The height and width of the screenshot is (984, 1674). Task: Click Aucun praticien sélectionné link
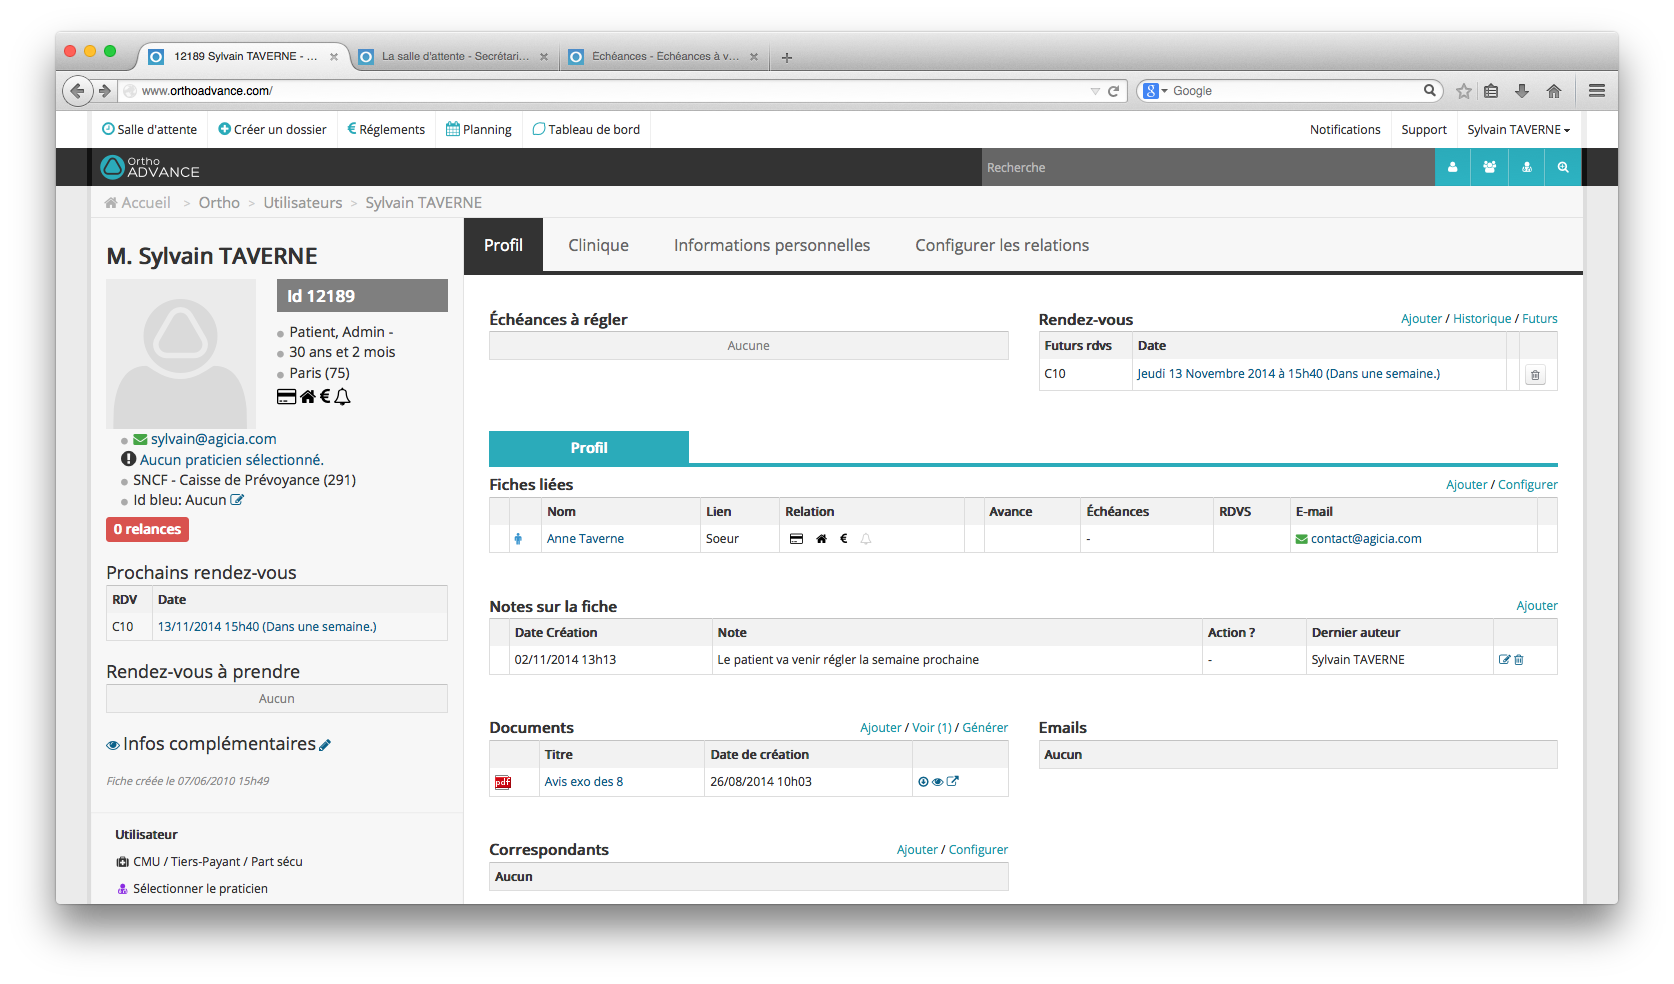(x=231, y=460)
